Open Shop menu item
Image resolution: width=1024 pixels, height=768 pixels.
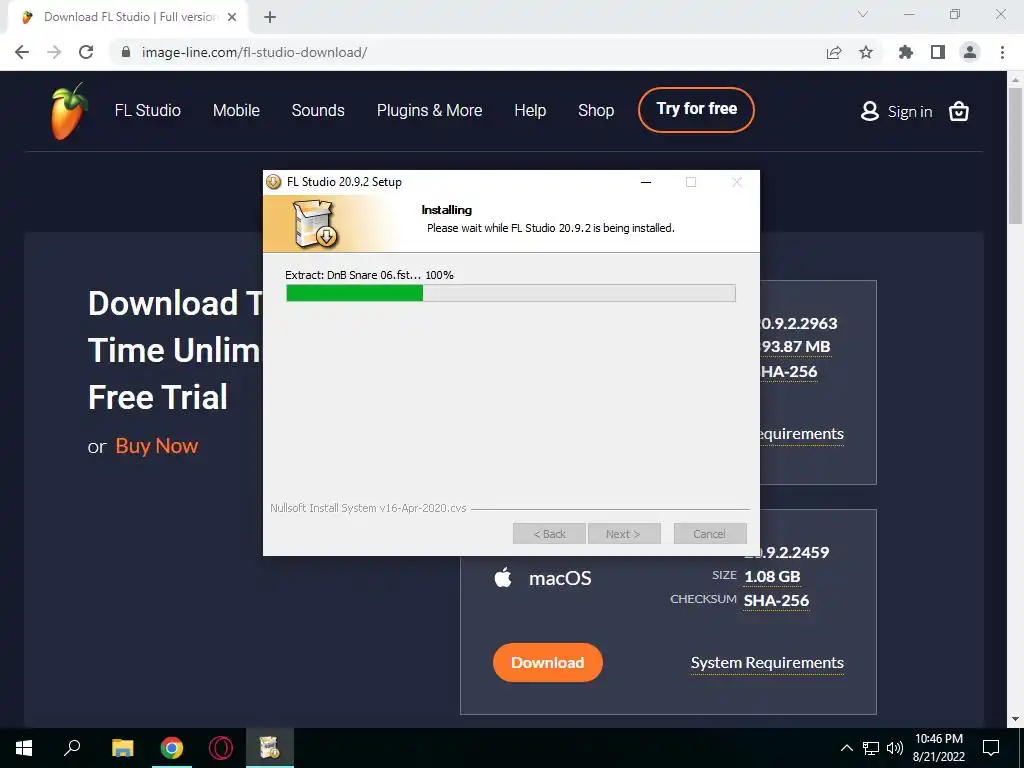click(x=596, y=110)
